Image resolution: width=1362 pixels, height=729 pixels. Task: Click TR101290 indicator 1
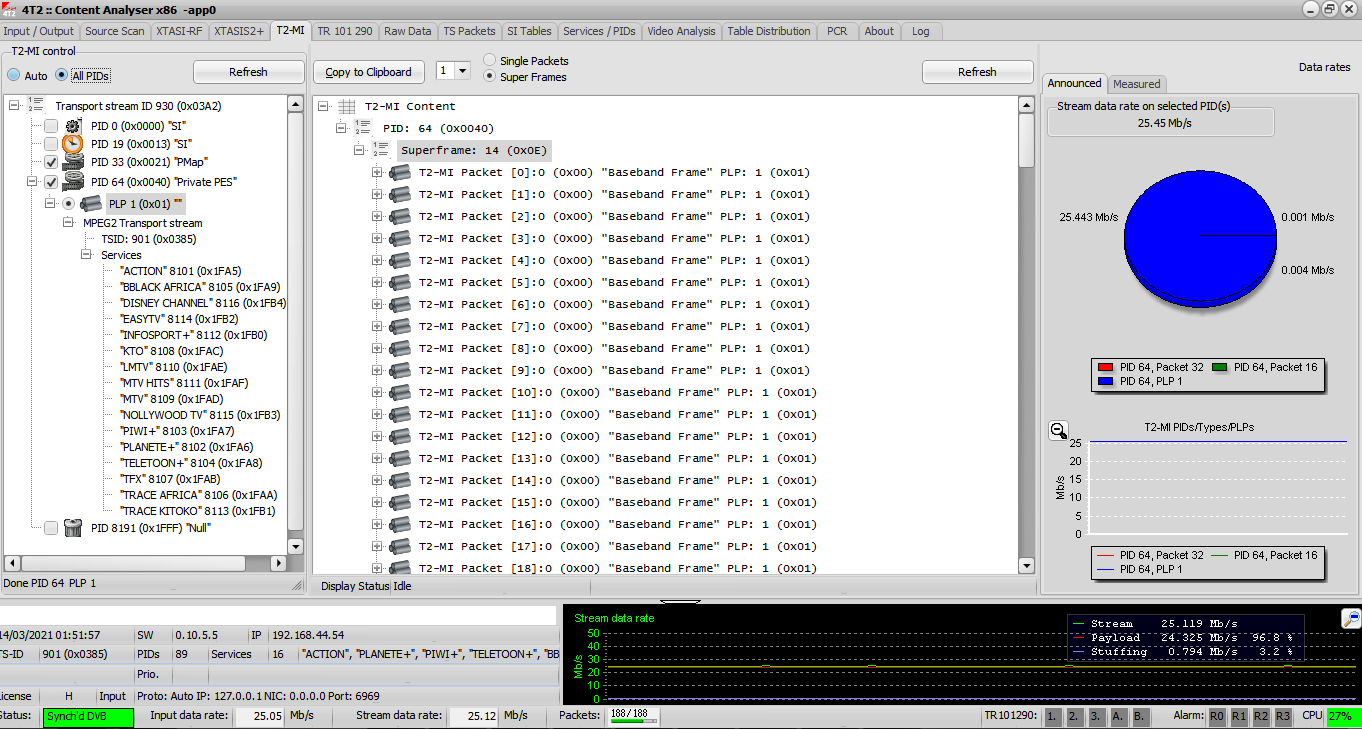pyautogui.click(x=1053, y=716)
